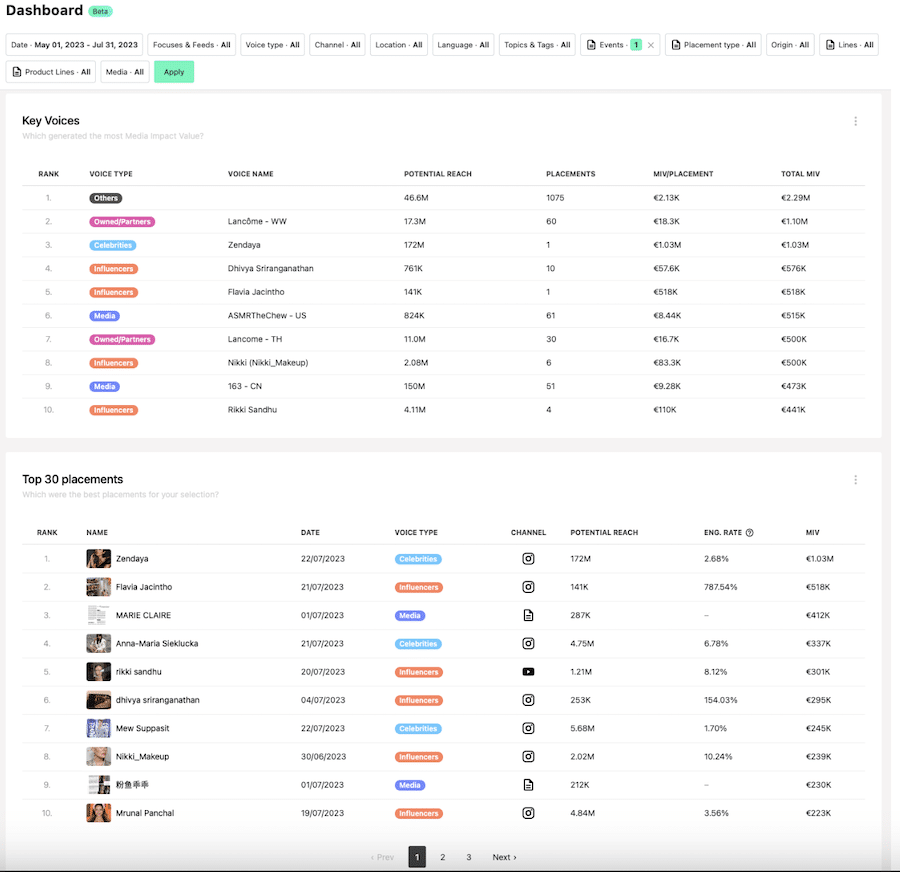Sort Key Voices by TOTAL MIV column header
The height and width of the screenshot is (872, 900).
coord(800,174)
